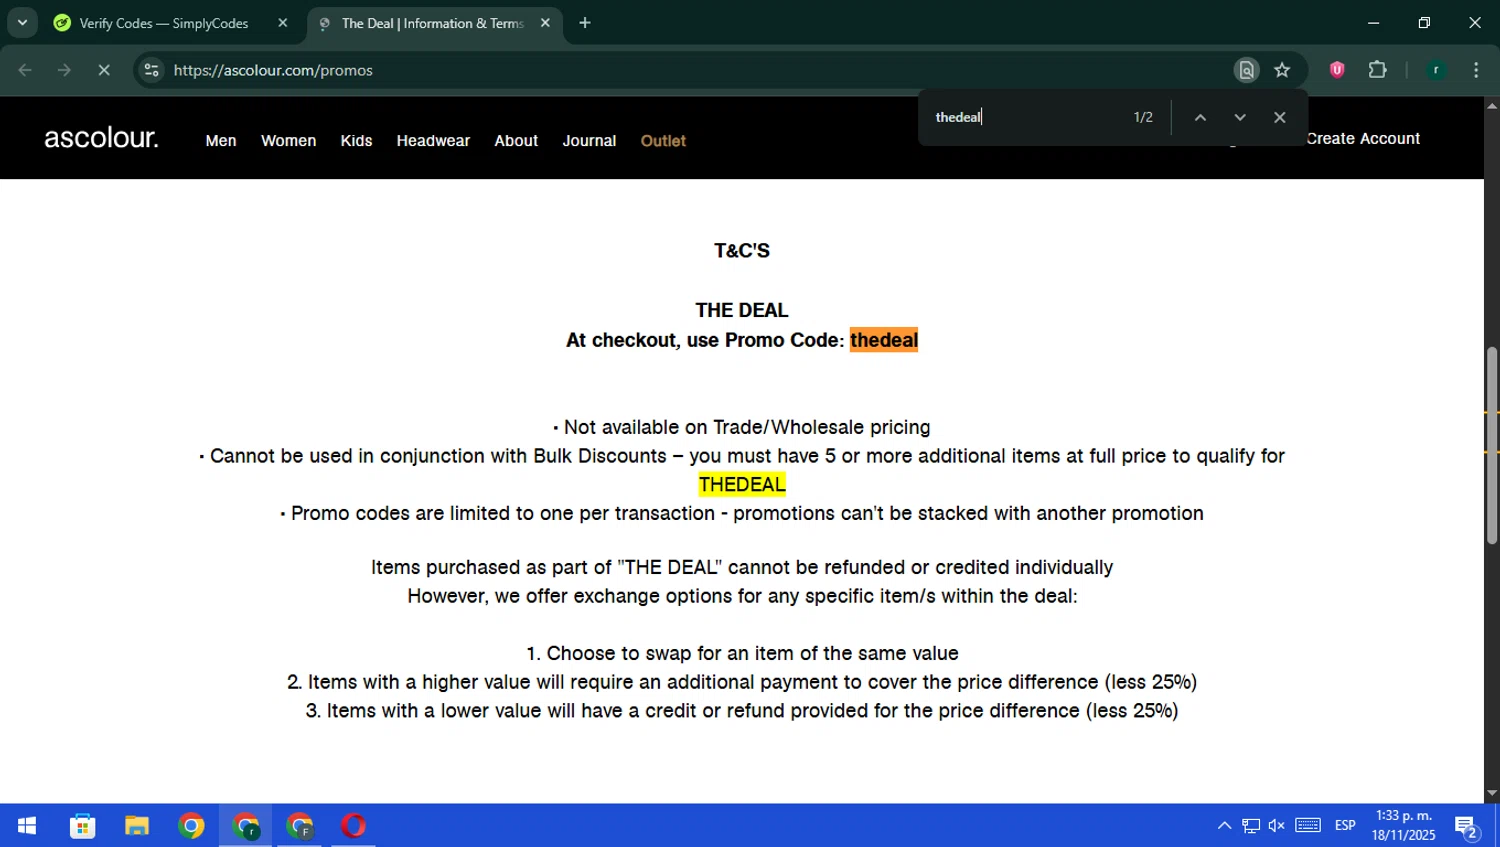Click the page vertical scrollbar thumb

click(1492, 445)
